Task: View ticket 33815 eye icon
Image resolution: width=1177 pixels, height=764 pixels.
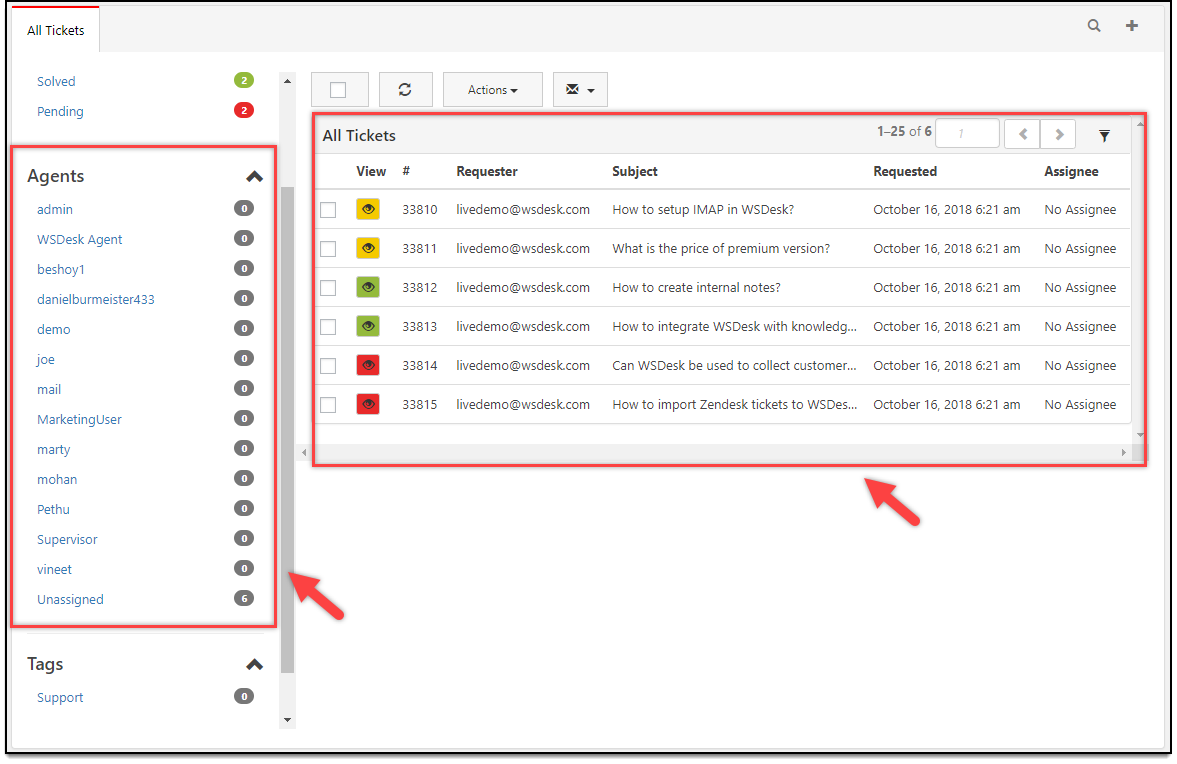Action: (x=368, y=405)
